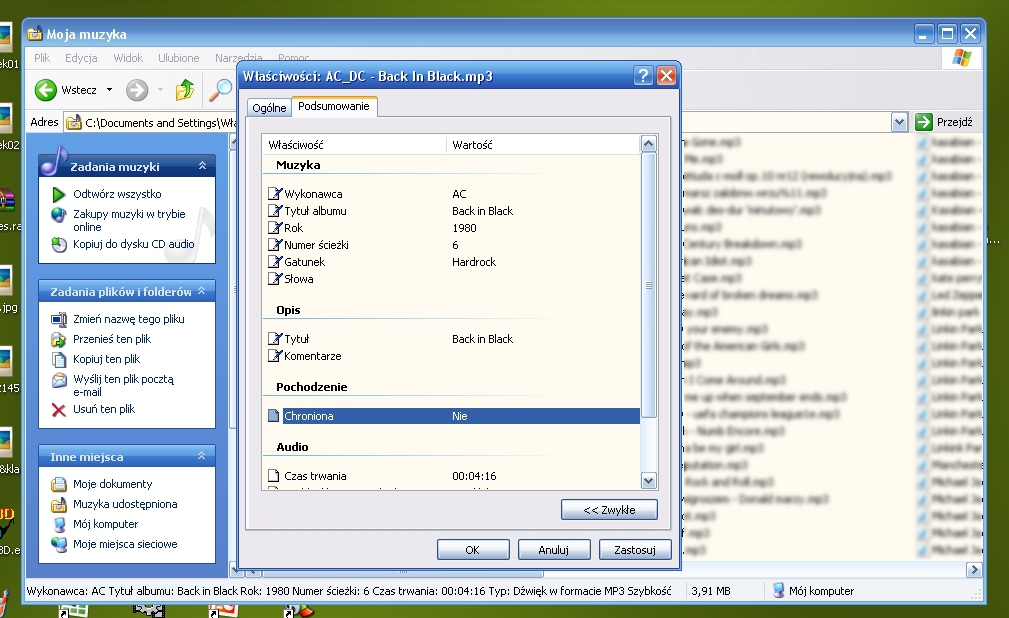Collapse the Zadania muzyki panel
This screenshot has height=618, width=1009.
pyautogui.click(x=202, y=166)
